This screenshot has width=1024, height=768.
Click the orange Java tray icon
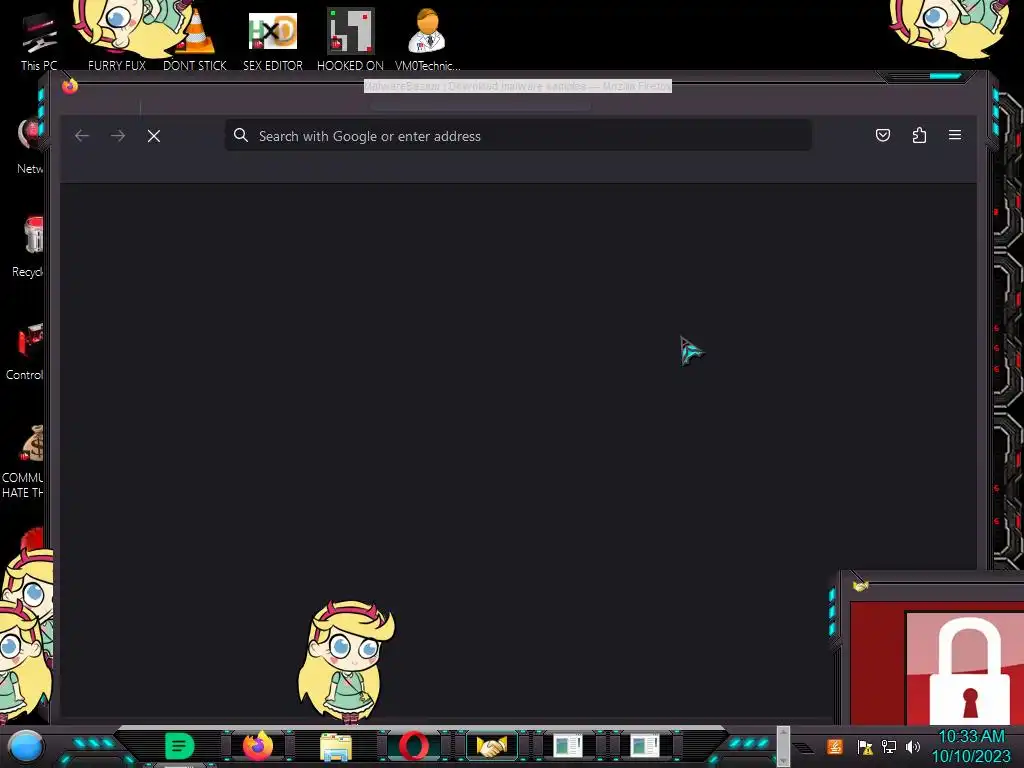tap(835, 746)
